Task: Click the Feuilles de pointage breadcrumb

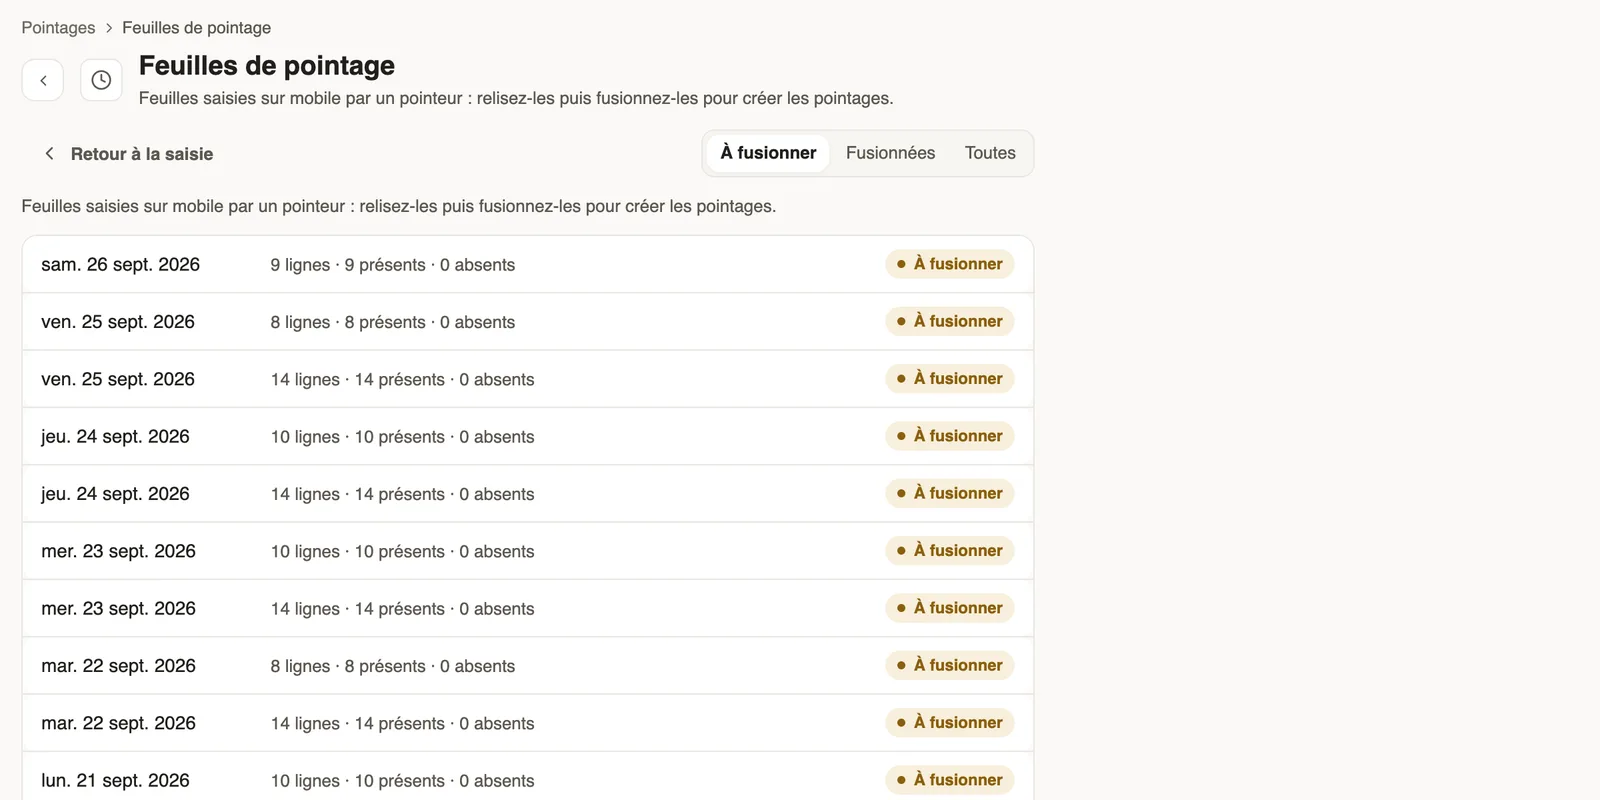Action: tap(196, 28)
